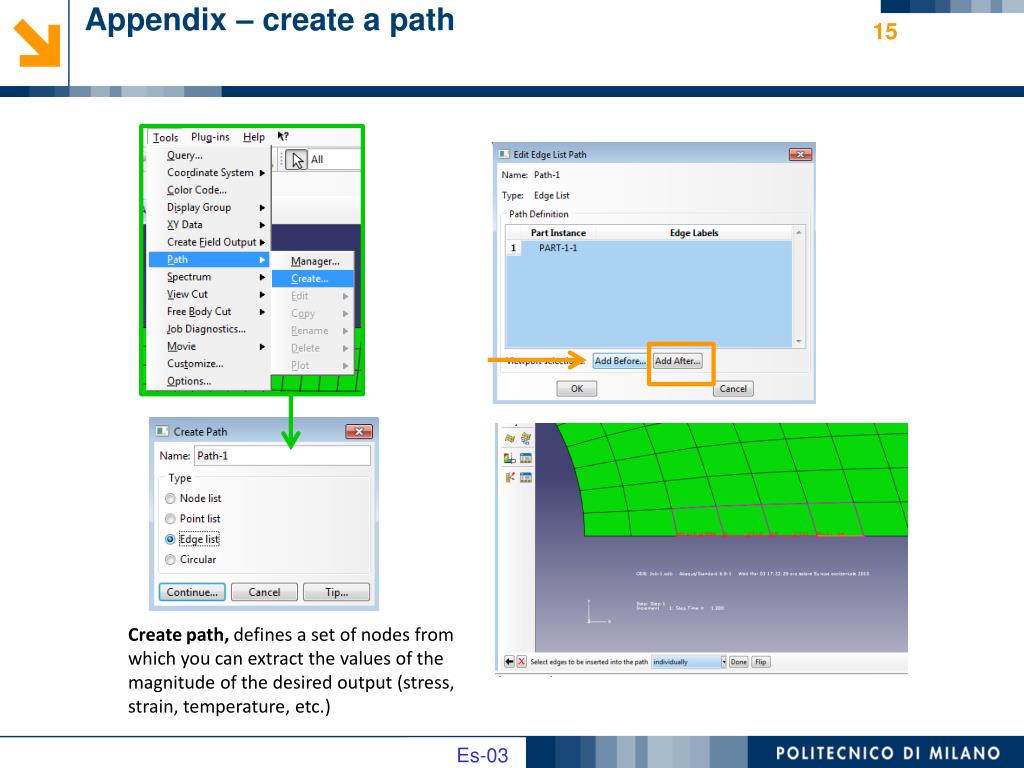The height and width of the screenshot is (768, 1024).
Task: Click the toolbox icon with red lines
Action: click(x=509, y=477)
